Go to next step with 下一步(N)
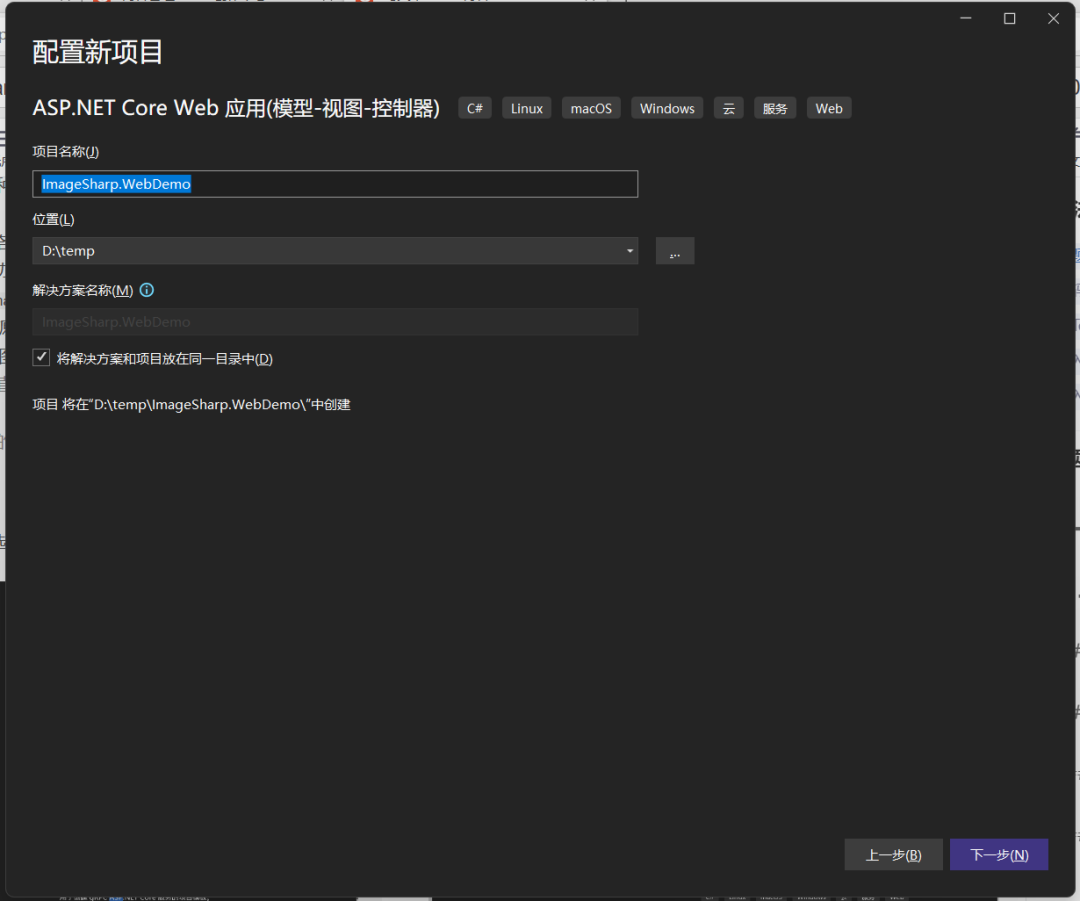This screenshot has height=901, width=1080. click(x=999, y=854)
